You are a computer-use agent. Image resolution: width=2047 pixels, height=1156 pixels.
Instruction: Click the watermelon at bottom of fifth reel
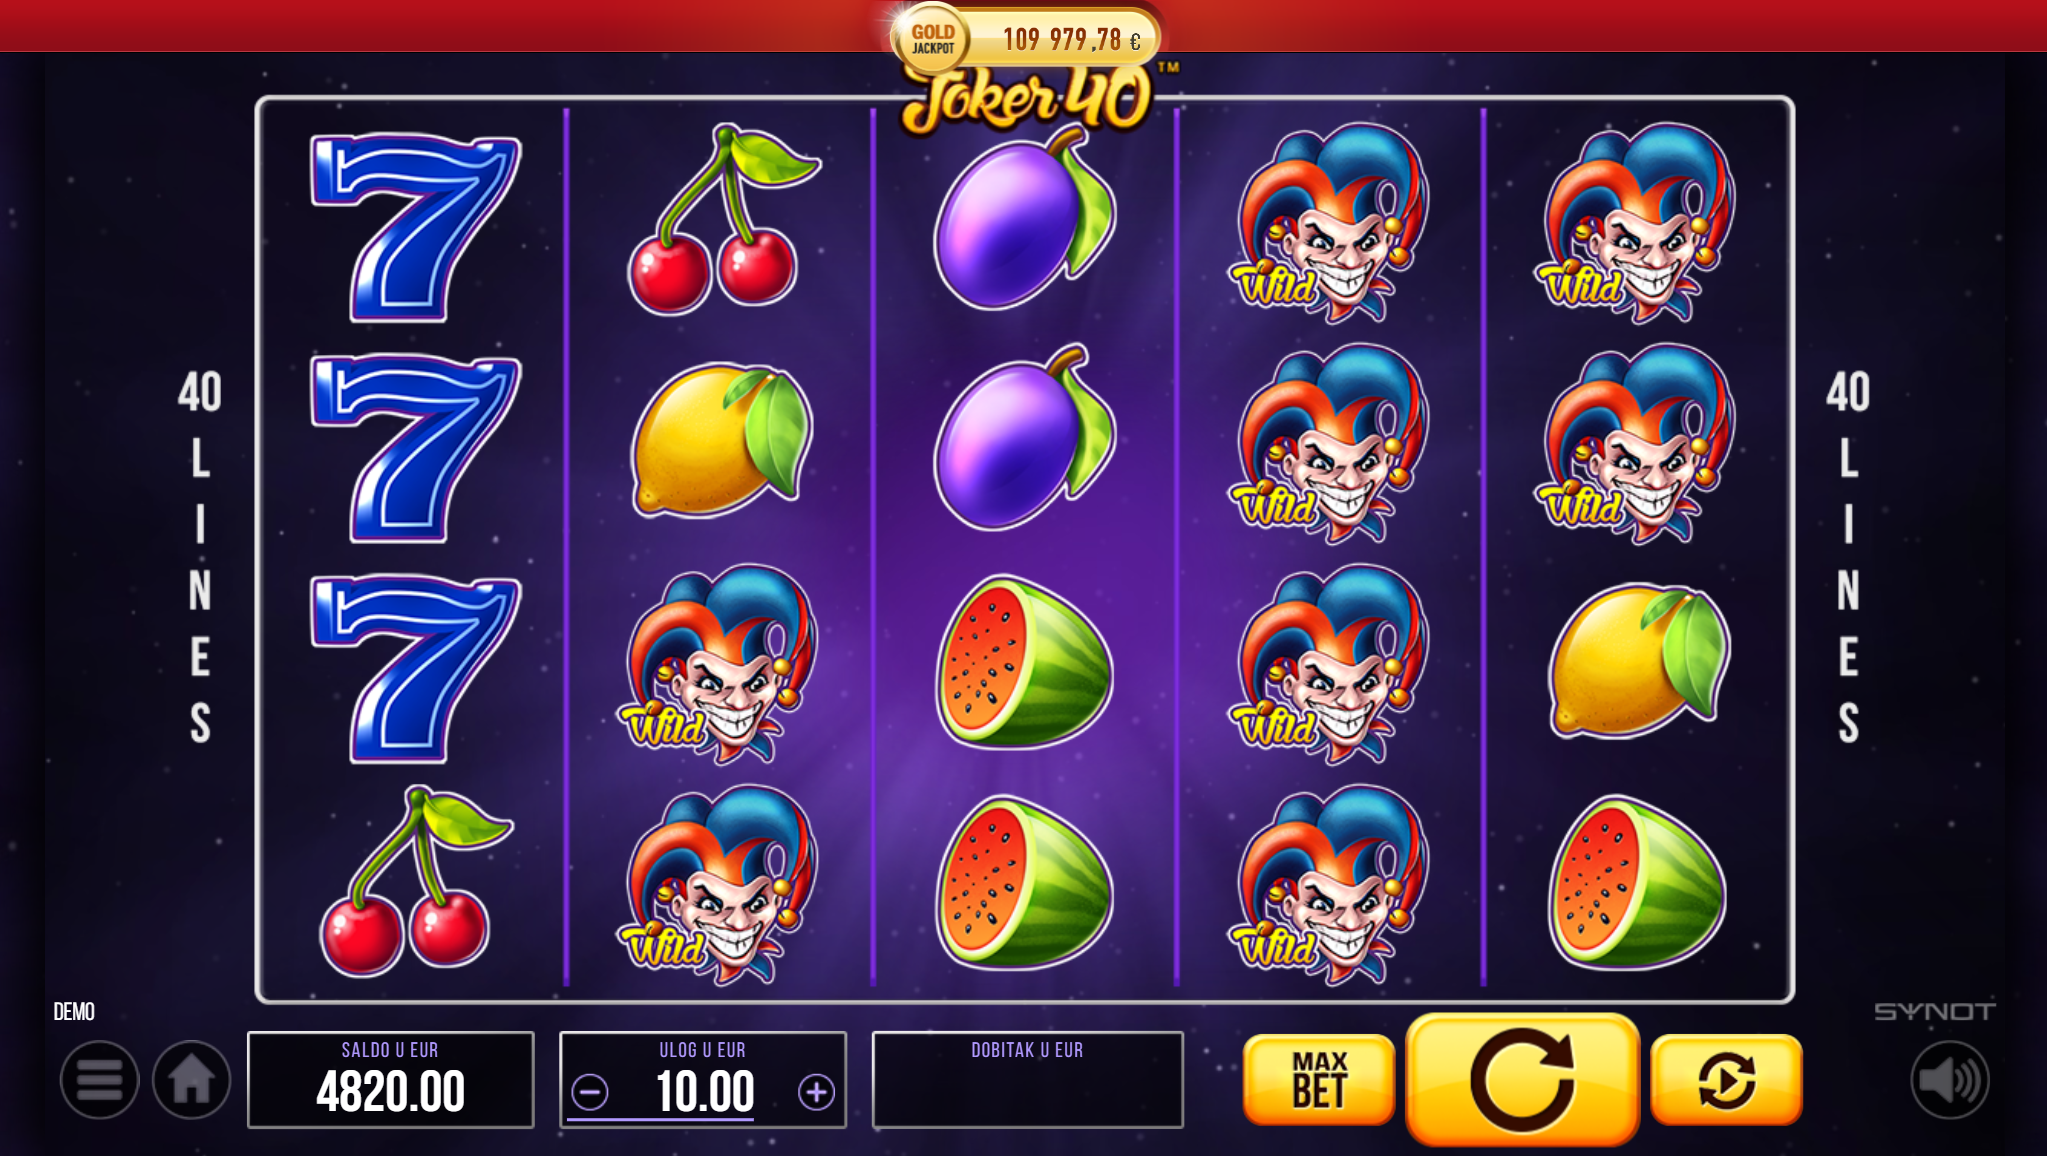pyautogui.click(x=1638, y=882)
